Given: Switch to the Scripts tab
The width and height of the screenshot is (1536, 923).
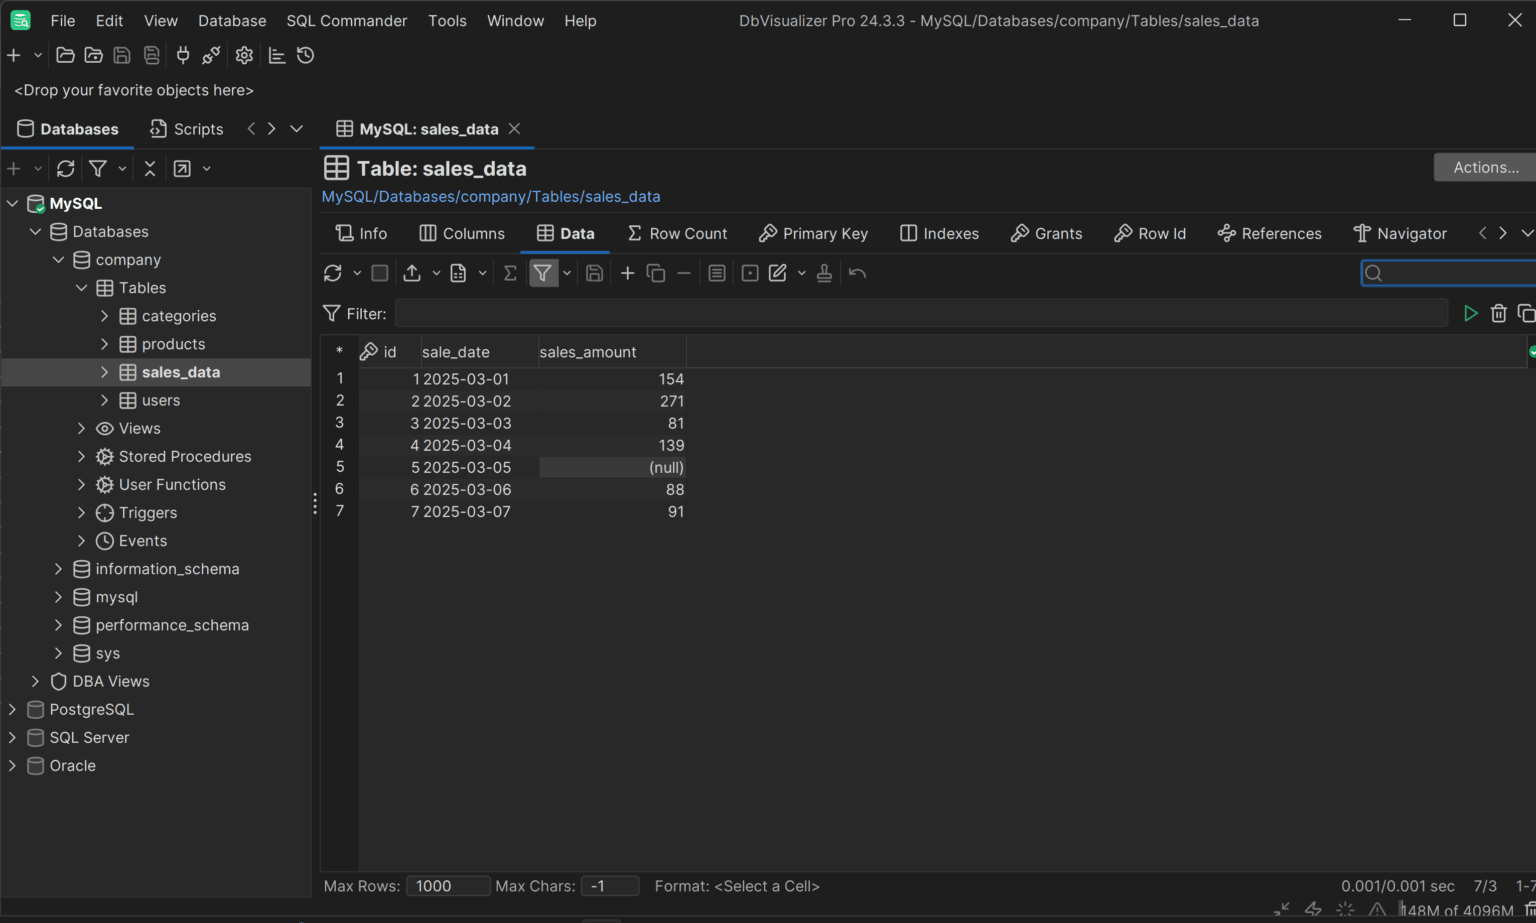Looking at the screenshot, I should point(187,129).
